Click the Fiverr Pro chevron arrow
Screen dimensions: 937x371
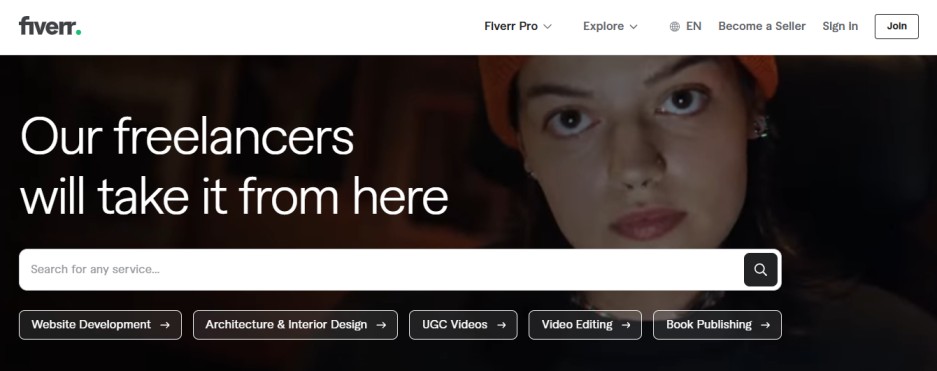(547, 27)
